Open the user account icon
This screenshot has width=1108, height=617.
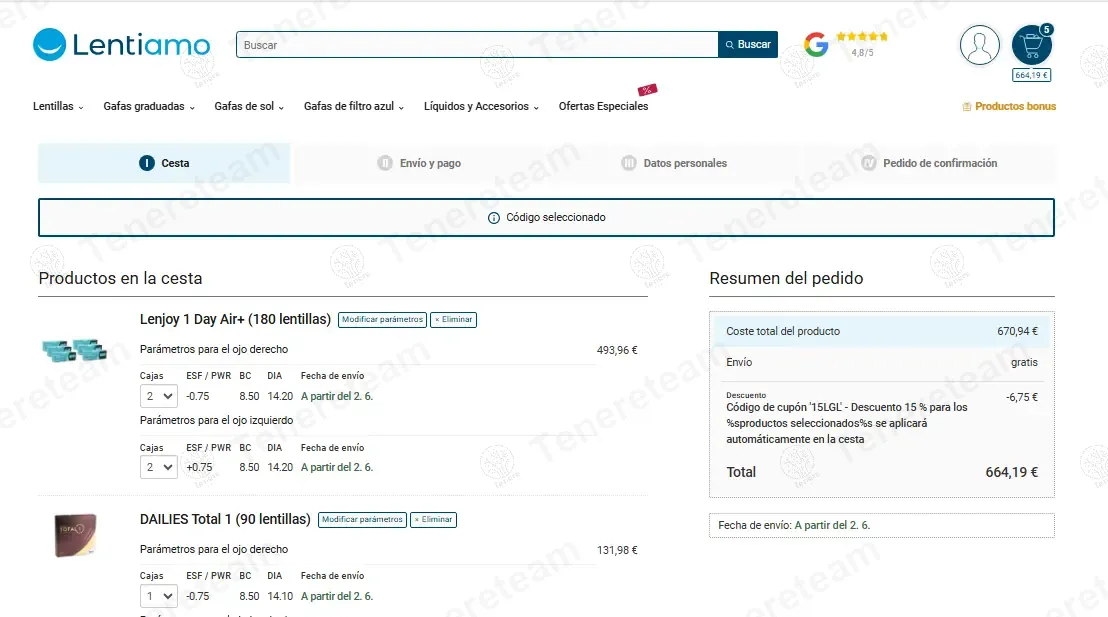(979, 45)
